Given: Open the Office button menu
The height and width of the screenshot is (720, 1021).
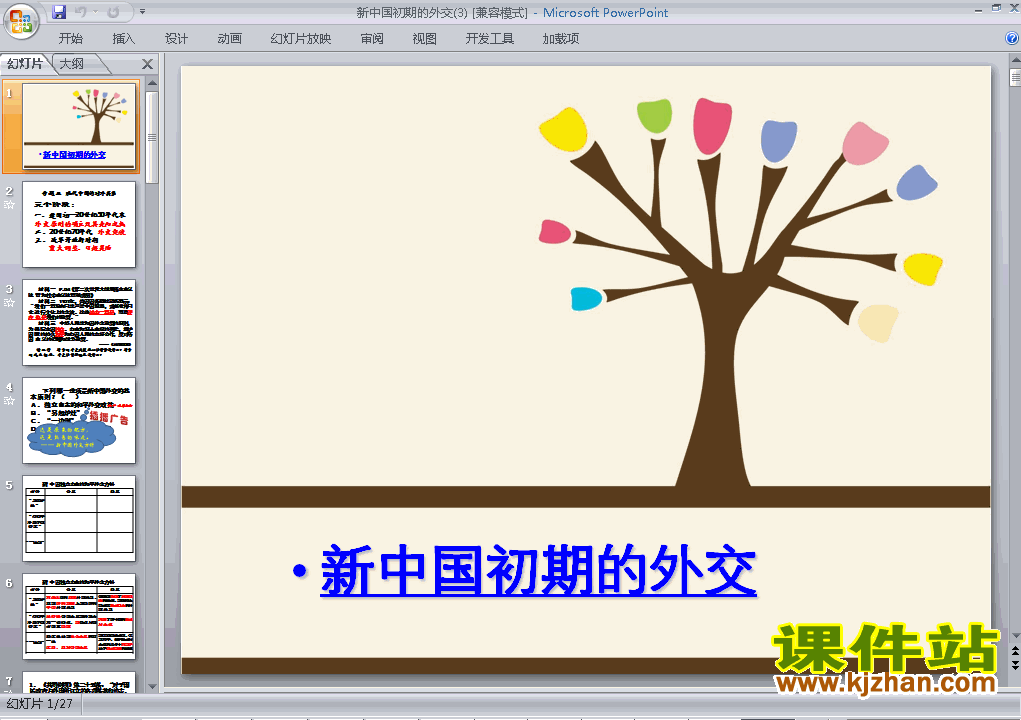Looking at the screenshot, I should pos(21,21).
